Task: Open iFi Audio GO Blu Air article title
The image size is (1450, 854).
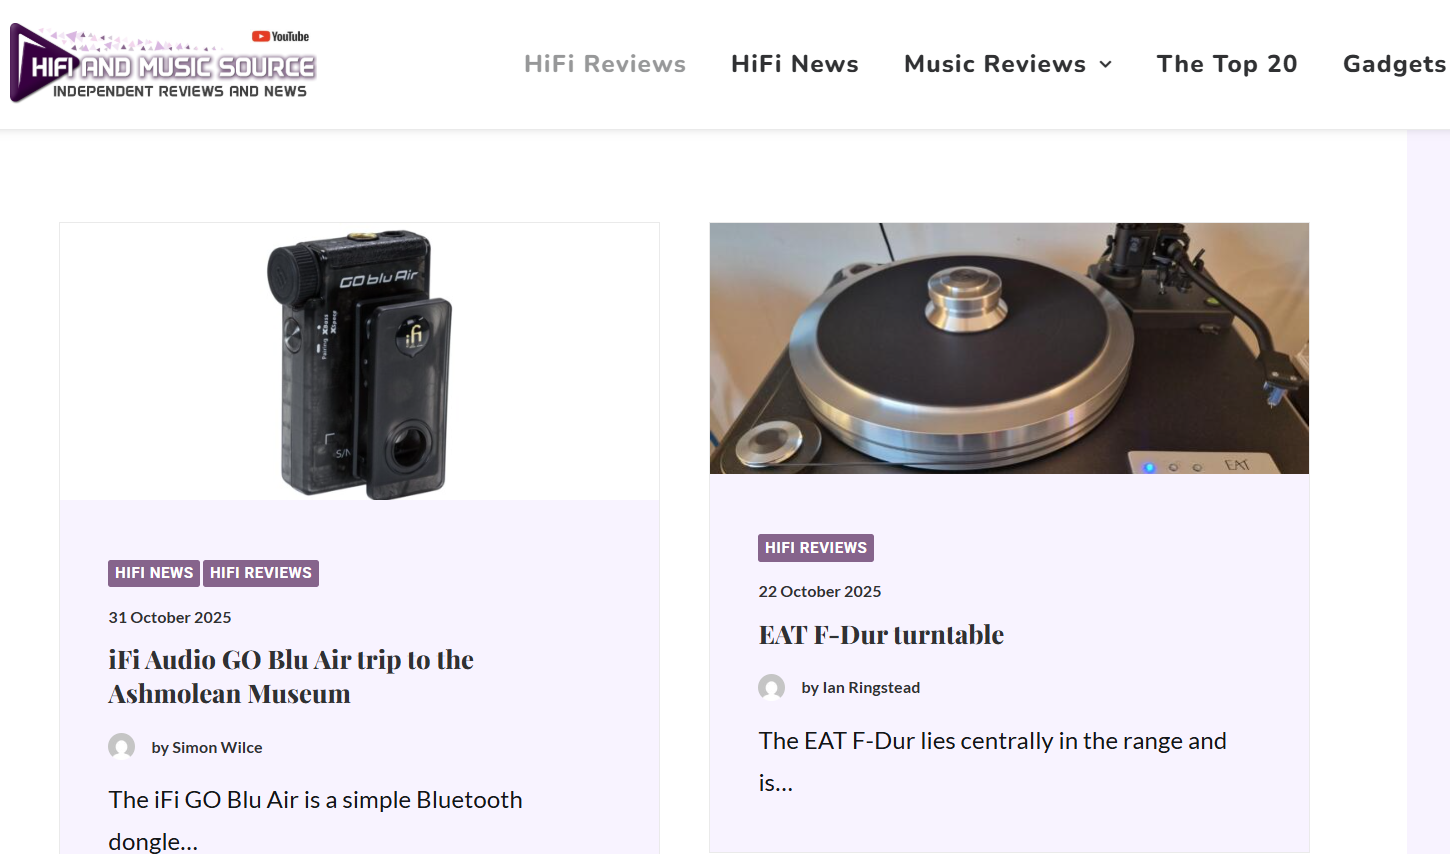Action: click(291, 677)
